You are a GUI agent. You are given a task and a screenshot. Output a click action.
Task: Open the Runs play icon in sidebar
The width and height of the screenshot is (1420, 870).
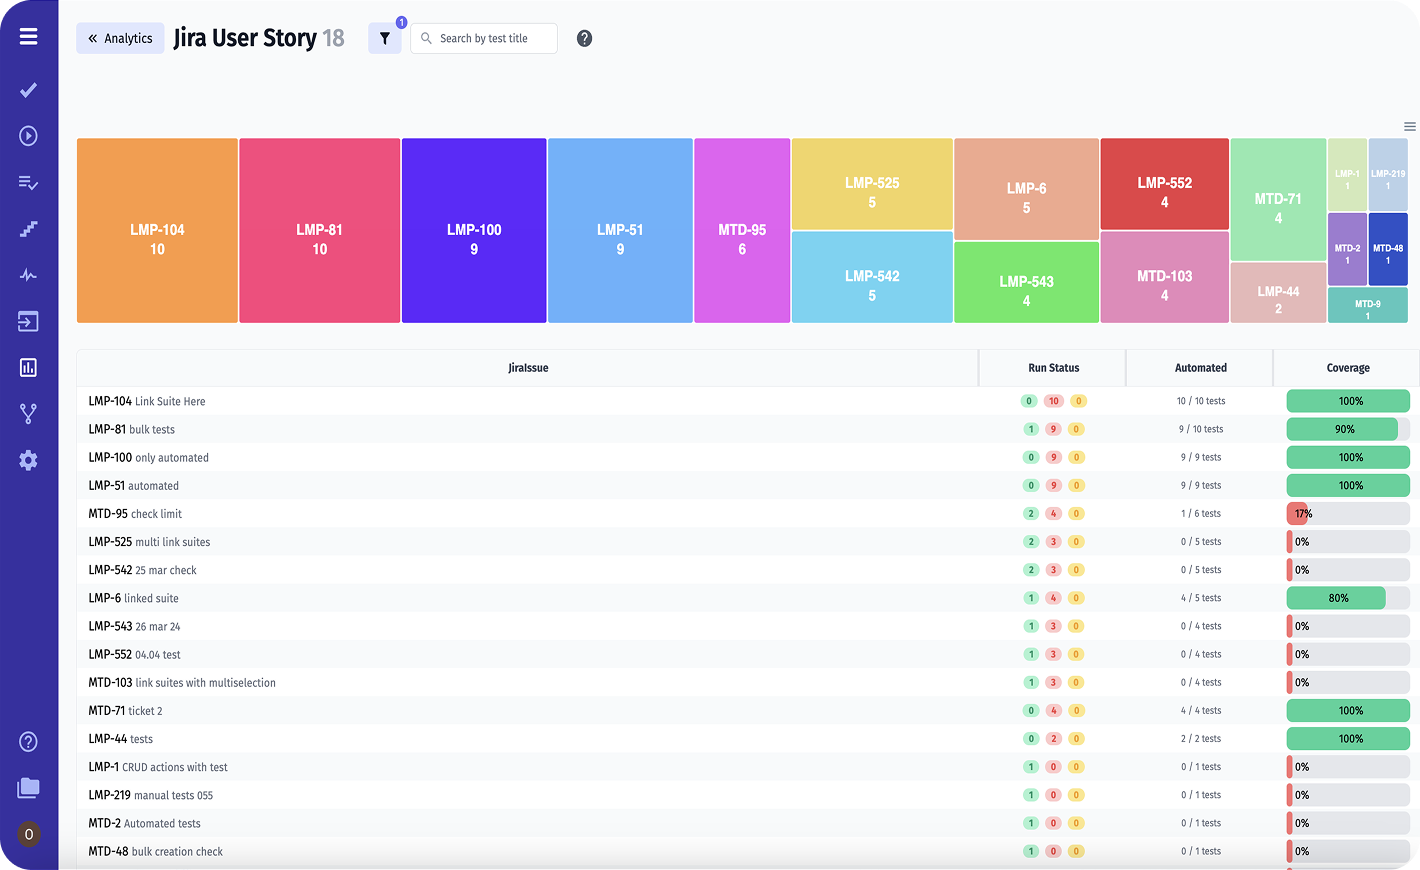(28, 136)
